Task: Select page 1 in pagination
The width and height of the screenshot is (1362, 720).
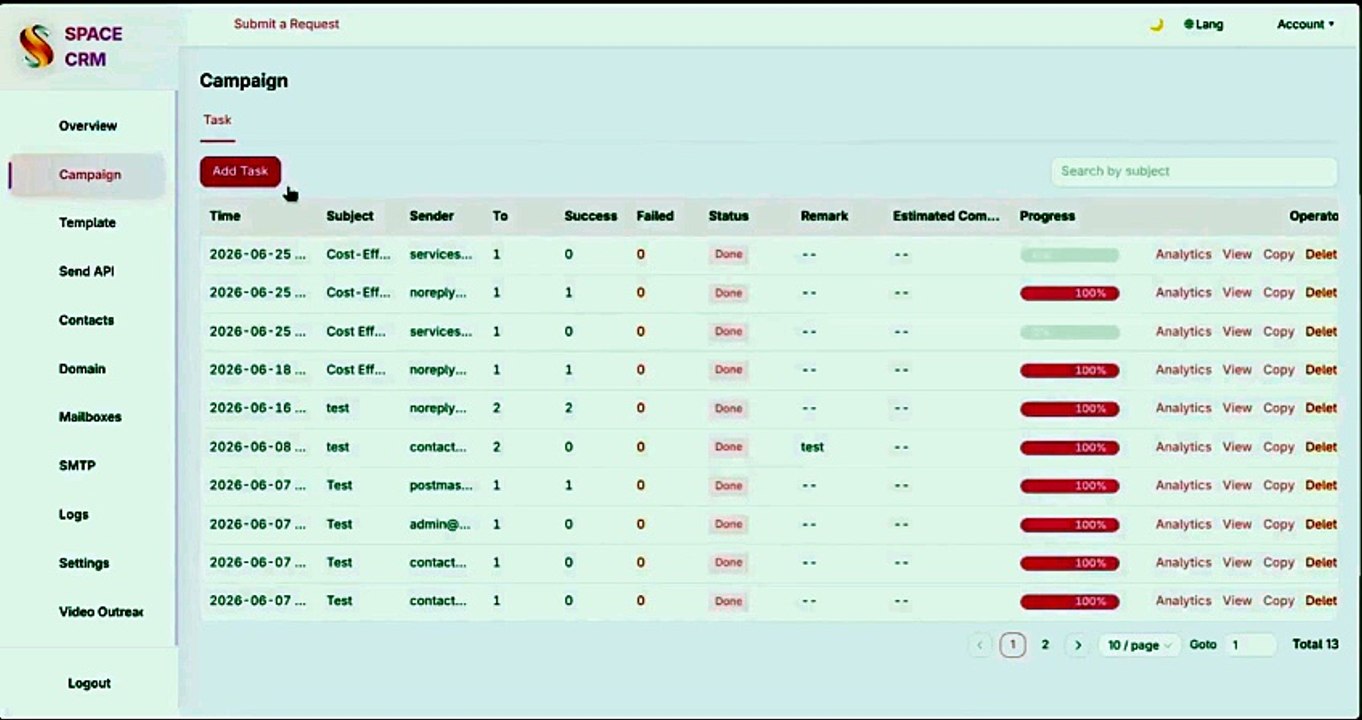Action: pos(1012,645)
